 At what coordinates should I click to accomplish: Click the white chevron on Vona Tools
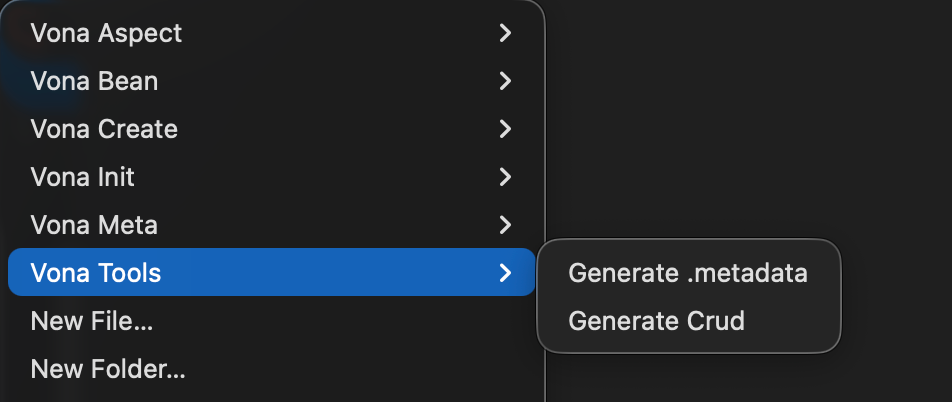tap(505, 272)
